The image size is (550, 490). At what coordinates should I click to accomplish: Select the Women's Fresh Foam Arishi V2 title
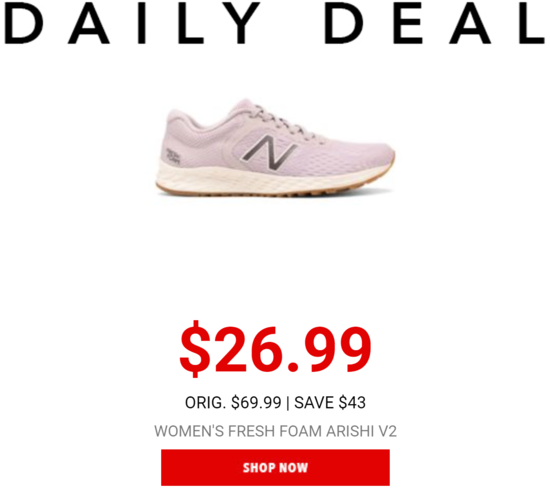(x=275, y=431)
